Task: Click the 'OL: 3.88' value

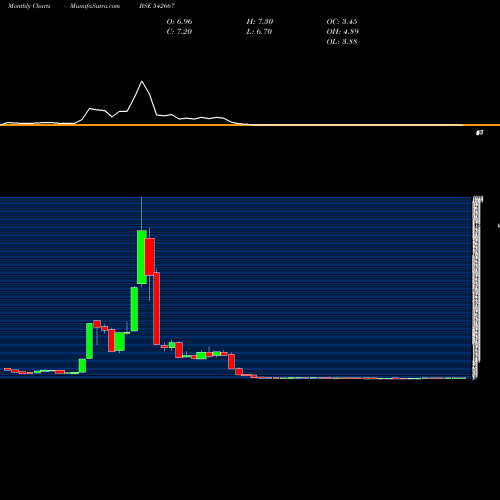Action: click(x=342, y=41)
